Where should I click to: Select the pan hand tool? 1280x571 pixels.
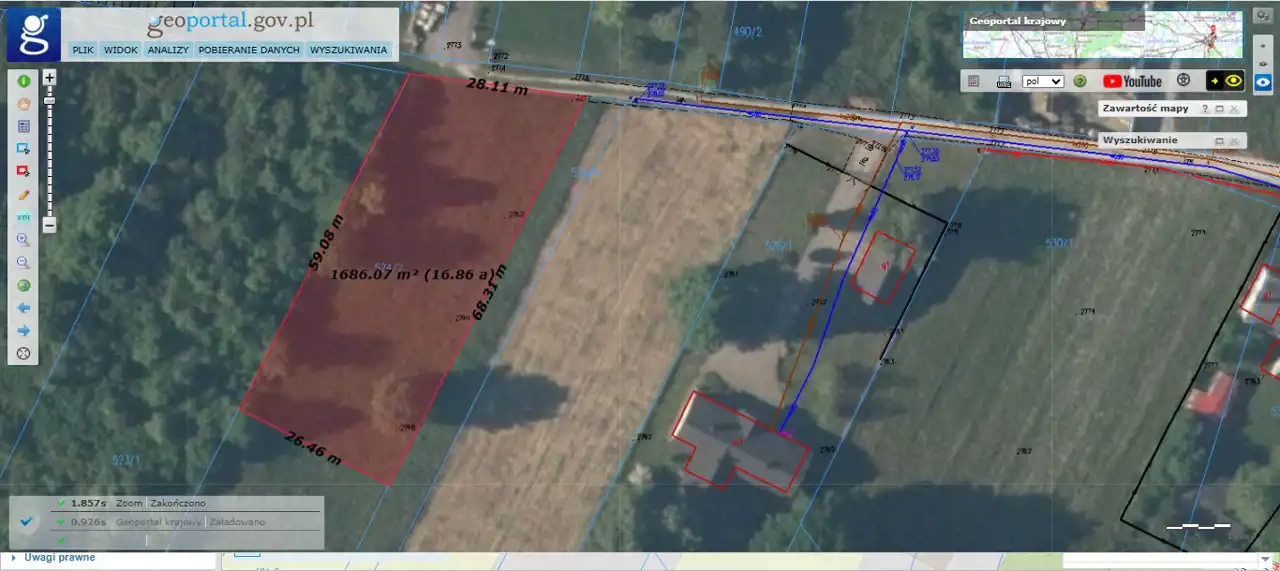point(23,103)
